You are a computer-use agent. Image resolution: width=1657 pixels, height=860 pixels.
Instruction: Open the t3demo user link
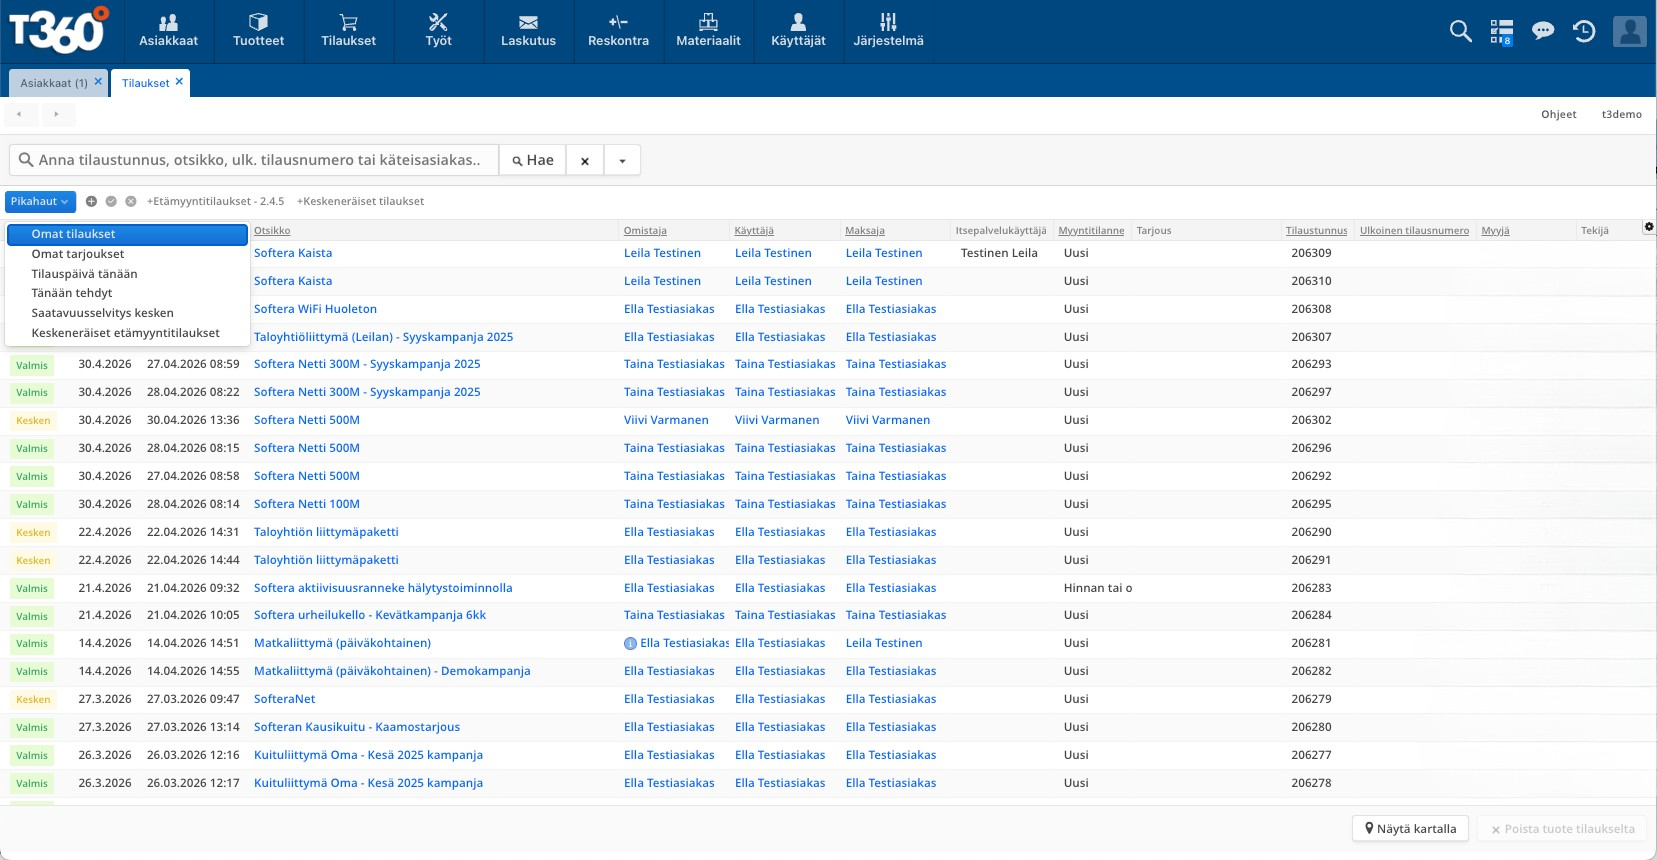(x=1622, y=114)
